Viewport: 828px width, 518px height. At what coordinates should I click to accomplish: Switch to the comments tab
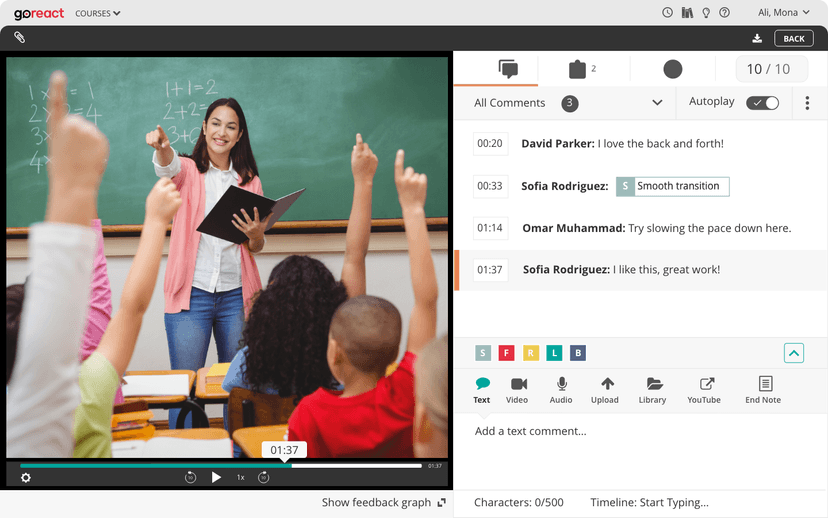[x=508, y=69]
